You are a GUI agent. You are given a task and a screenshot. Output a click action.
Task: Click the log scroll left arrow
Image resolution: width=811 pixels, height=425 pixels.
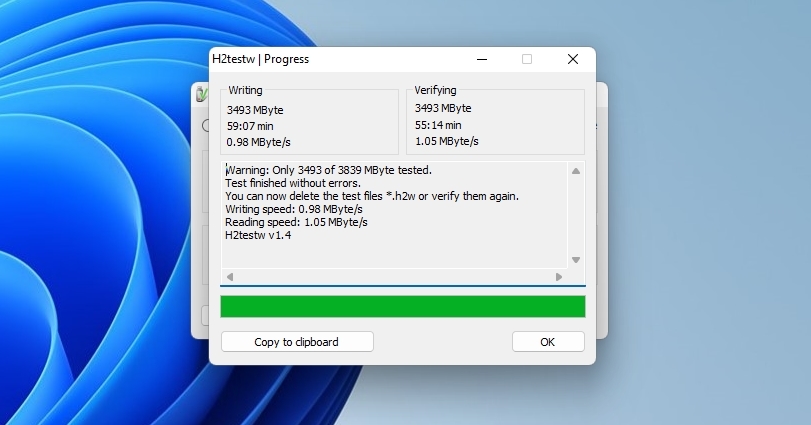(x=230, y=277)
